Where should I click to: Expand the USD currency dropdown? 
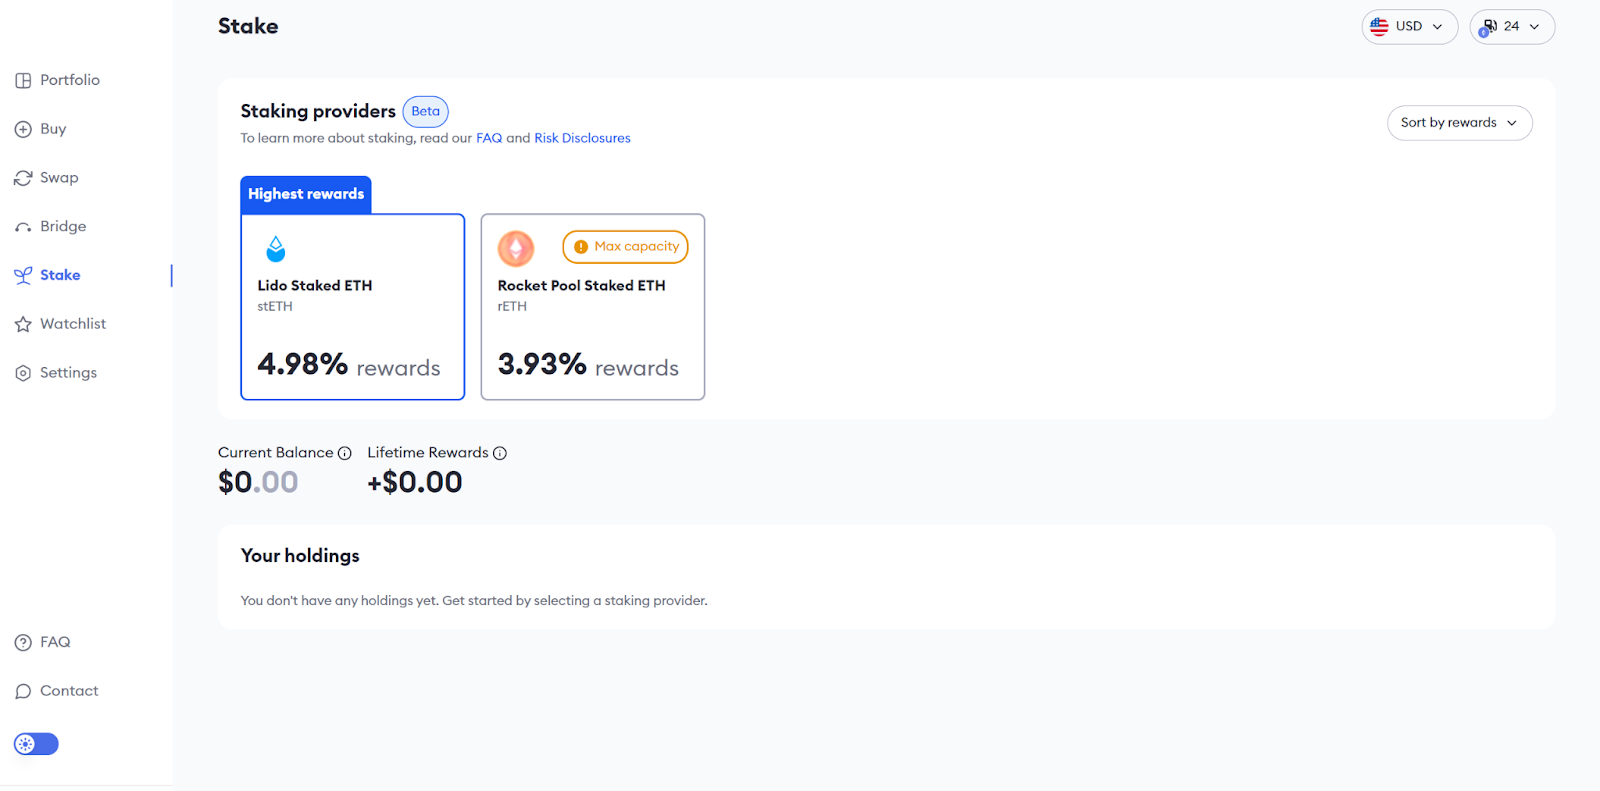[x=1409, y=27]
